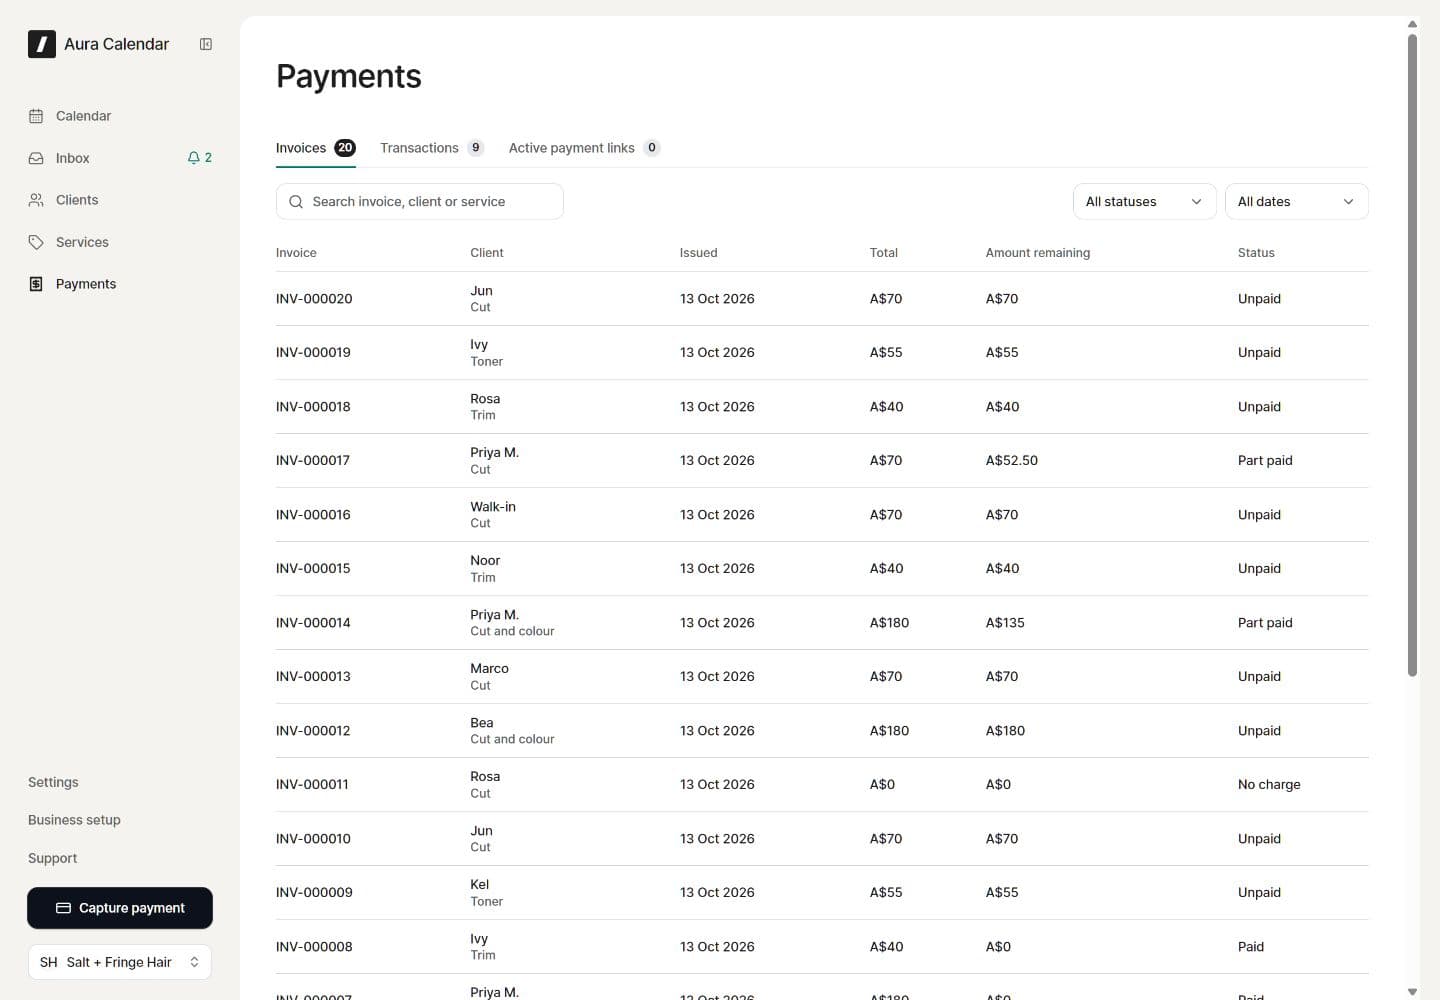The width and height of the screenshot is (1440, 1000).
Task: Click the Status column header
Action: coord(1256,253)
